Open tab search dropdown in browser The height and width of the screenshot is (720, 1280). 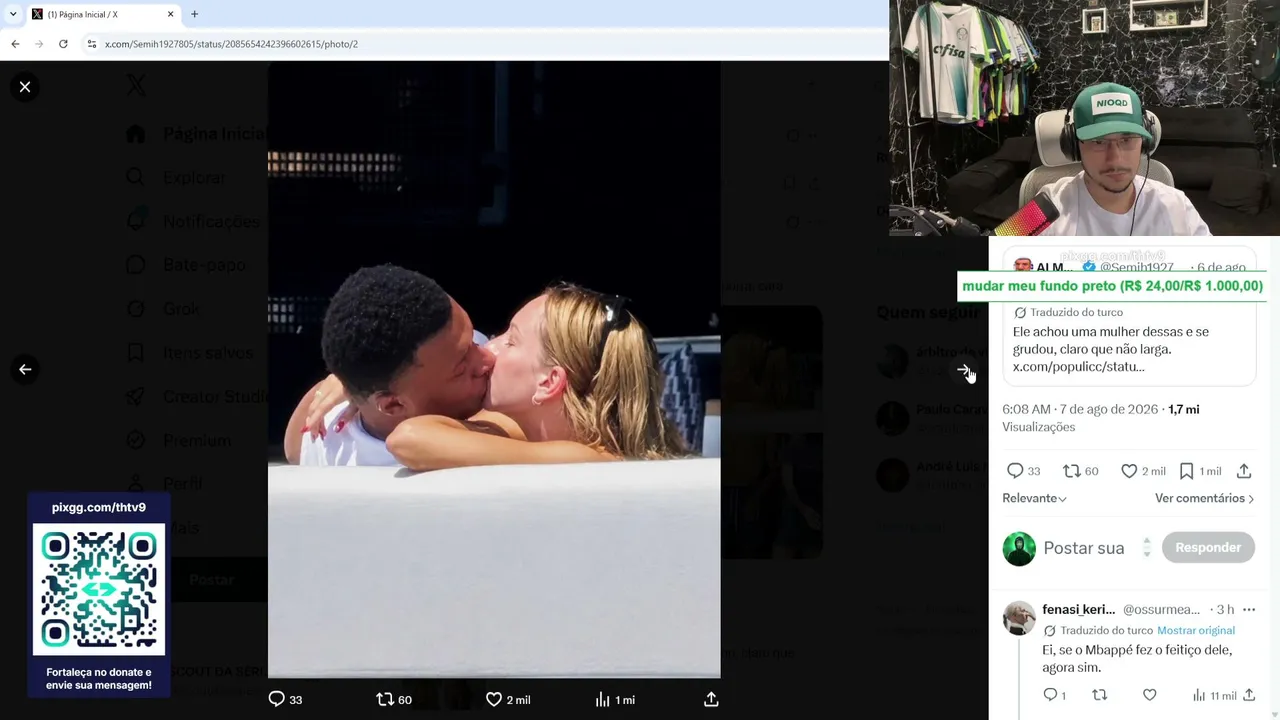[x=12, y=14]
